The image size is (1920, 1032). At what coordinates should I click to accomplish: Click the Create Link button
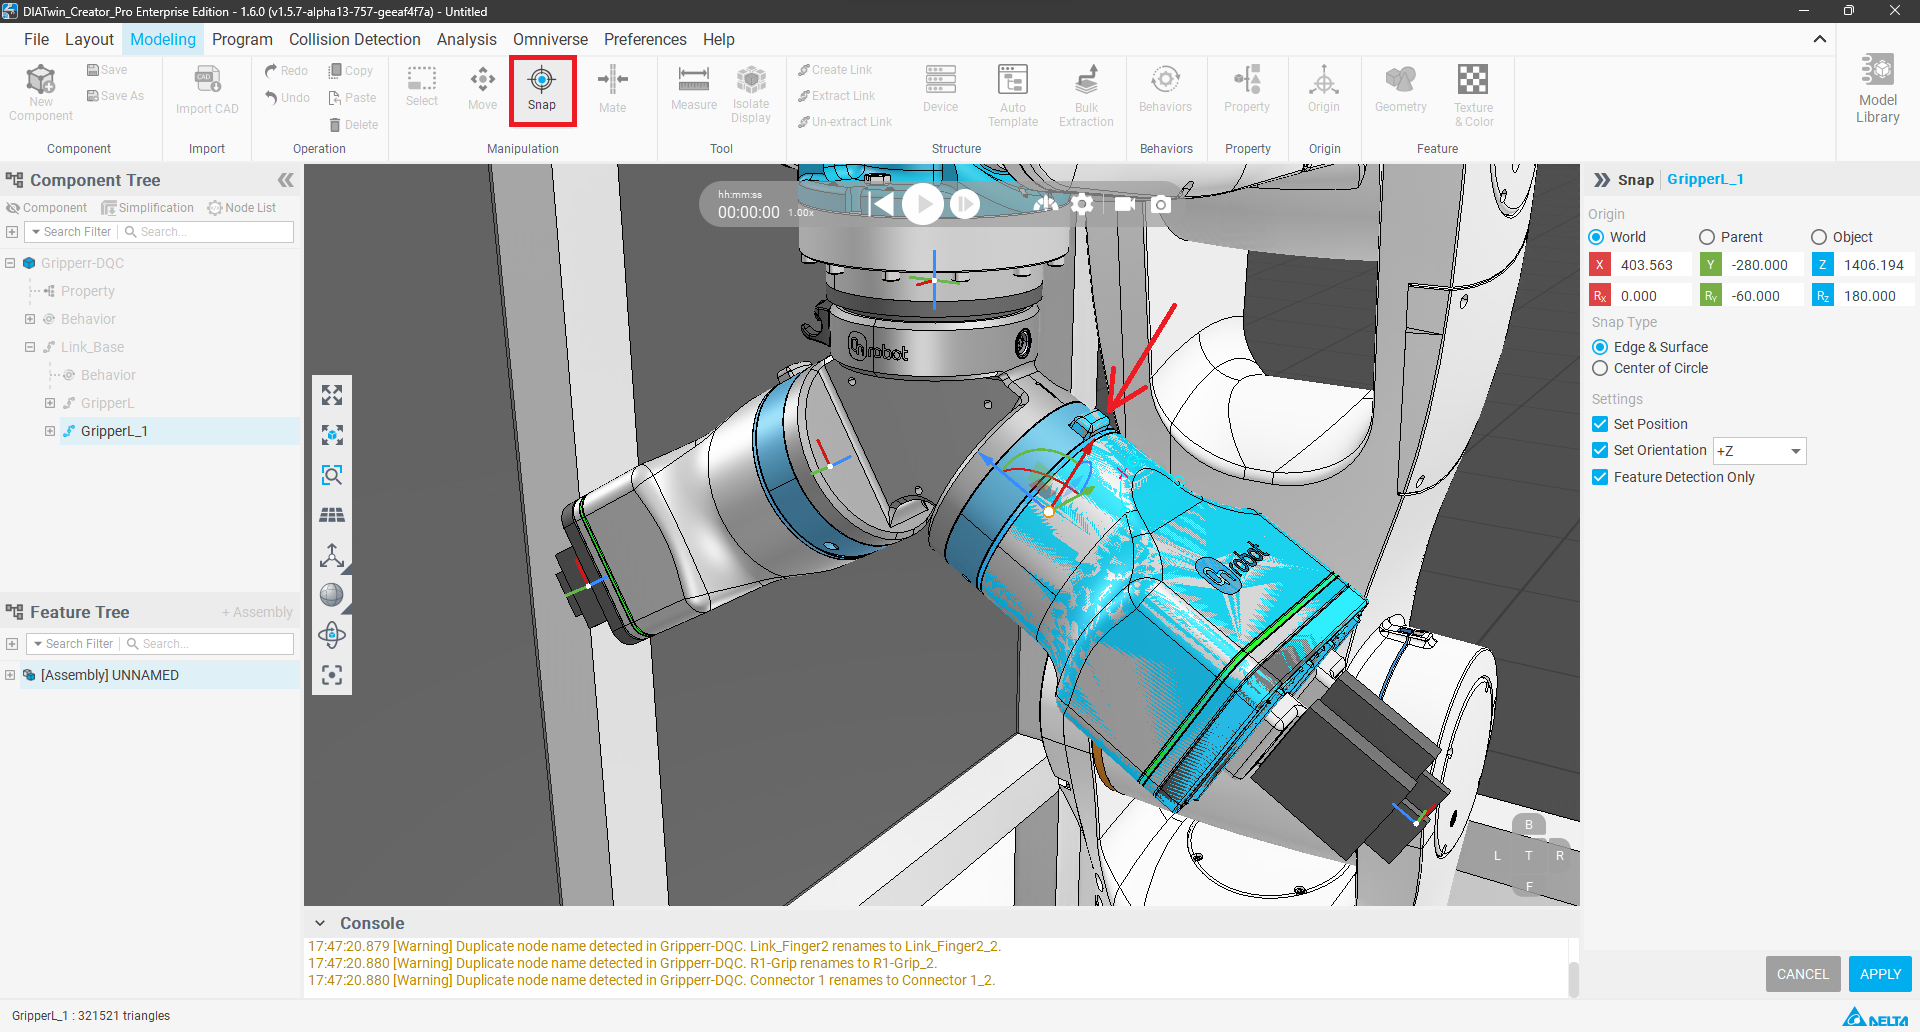point(835,70)
